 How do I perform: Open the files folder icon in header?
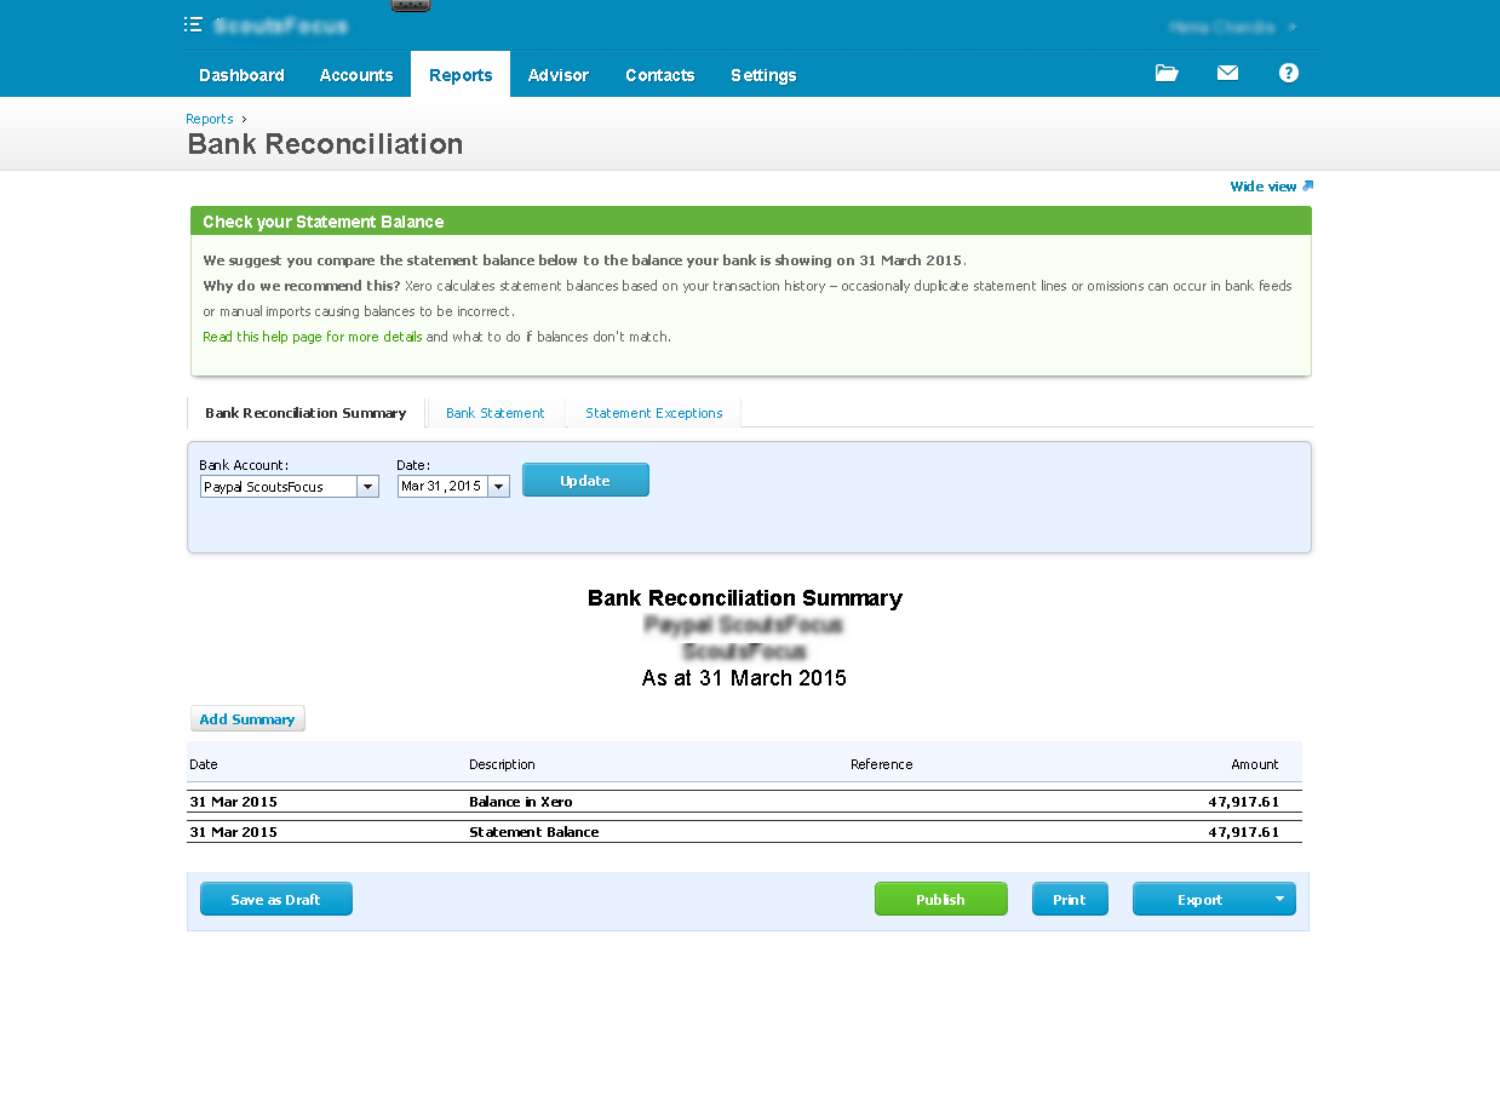[1166, 72]
